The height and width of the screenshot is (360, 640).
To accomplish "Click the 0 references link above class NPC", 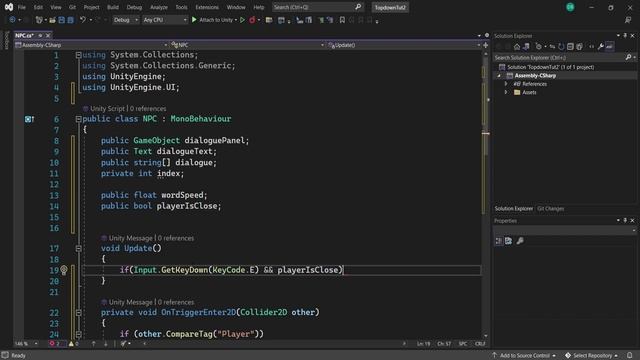I will pyautogui.click(x=148, y=109).
